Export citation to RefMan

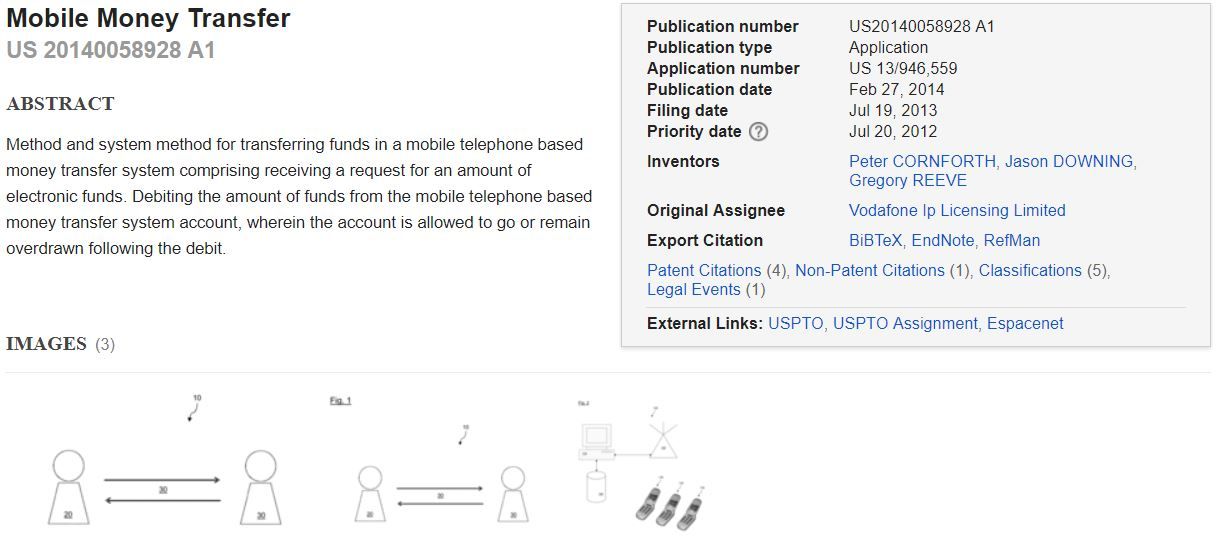tap(1011, 240)
